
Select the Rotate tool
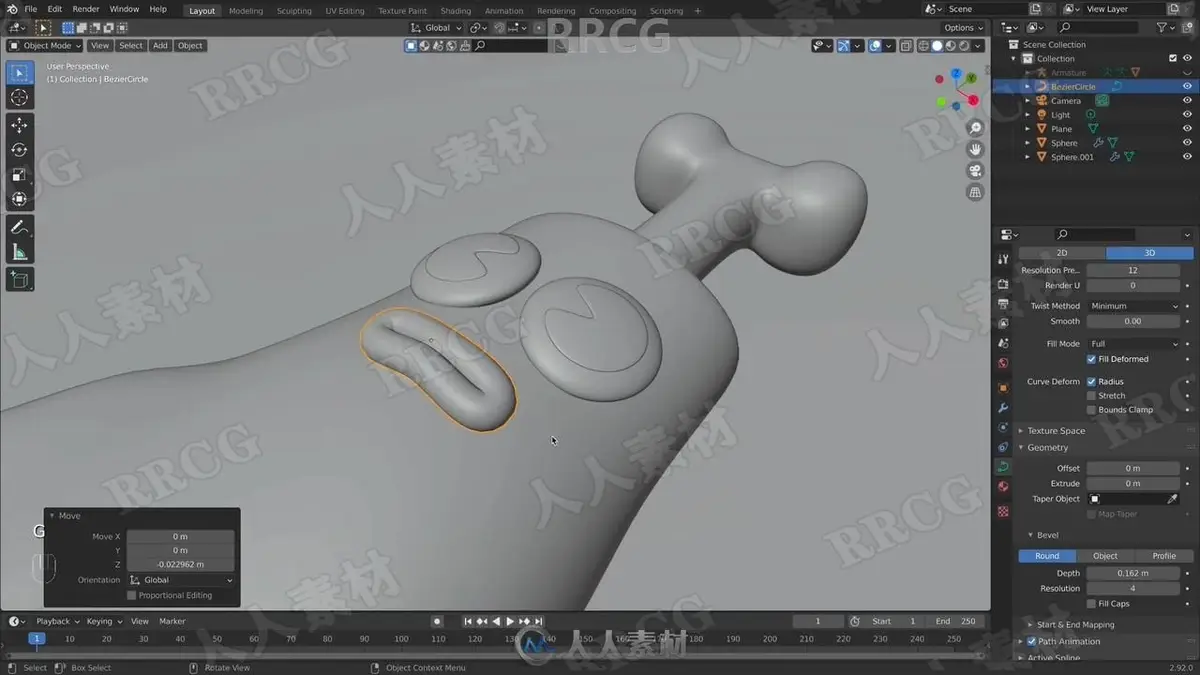pyautogui.click(x=19, y=150)
